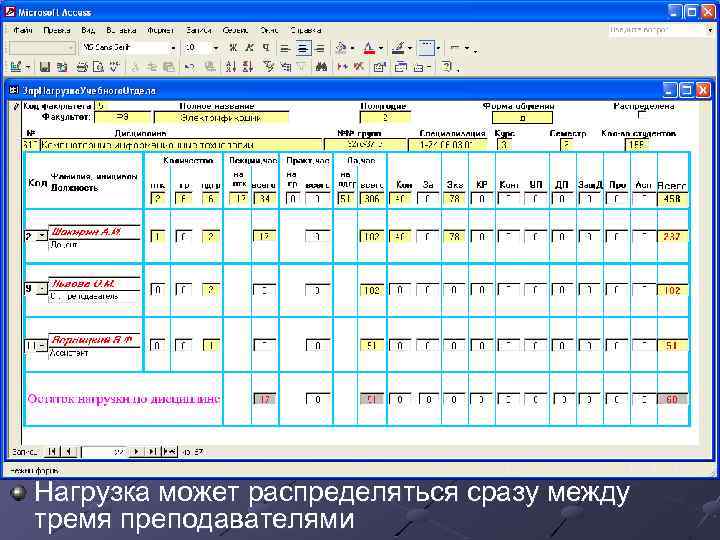Viewport: 720px width, 540px height.
Task: Center text using the alignment icon
Action: pos(303,48)
